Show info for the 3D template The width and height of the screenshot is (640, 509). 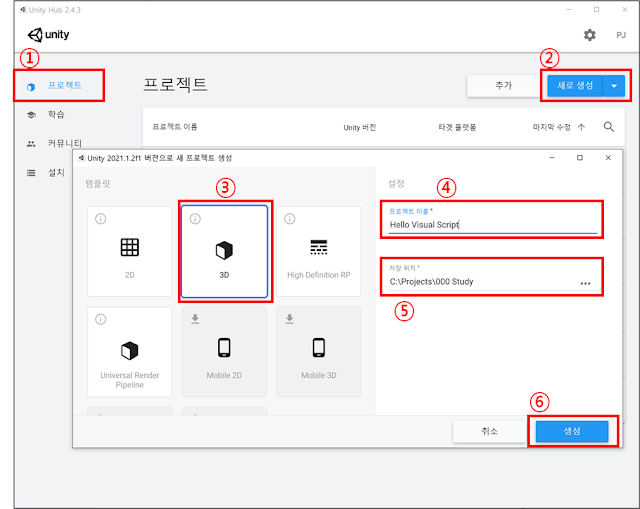(196, 219)
